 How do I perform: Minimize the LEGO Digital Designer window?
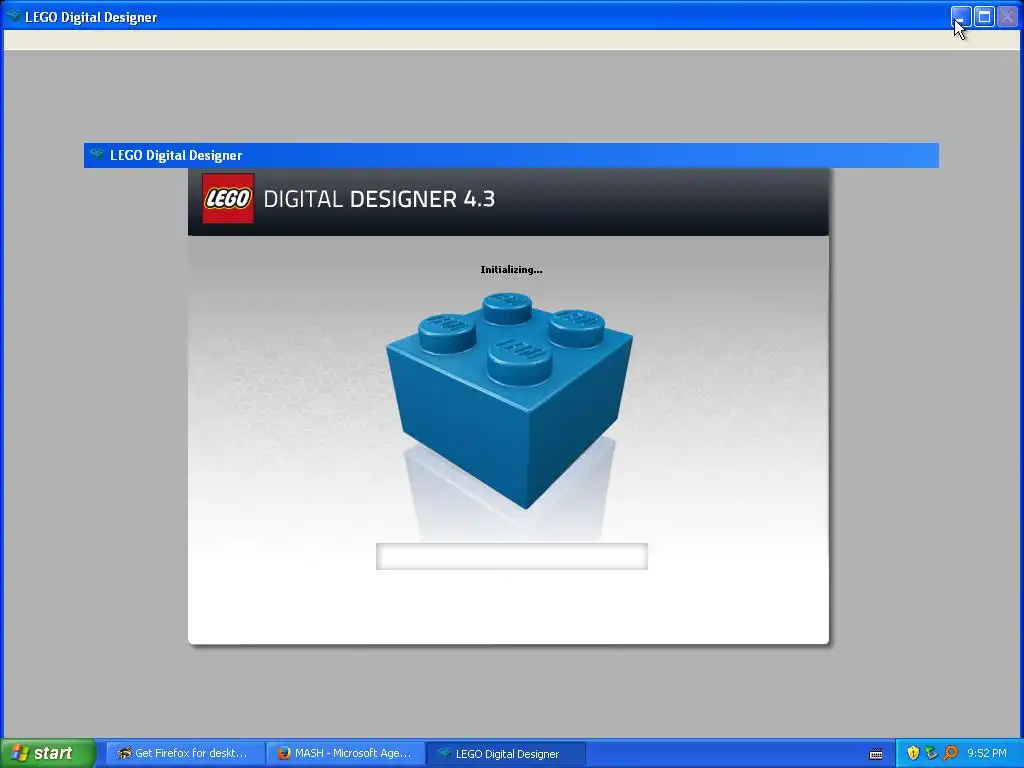coord(961,16)
